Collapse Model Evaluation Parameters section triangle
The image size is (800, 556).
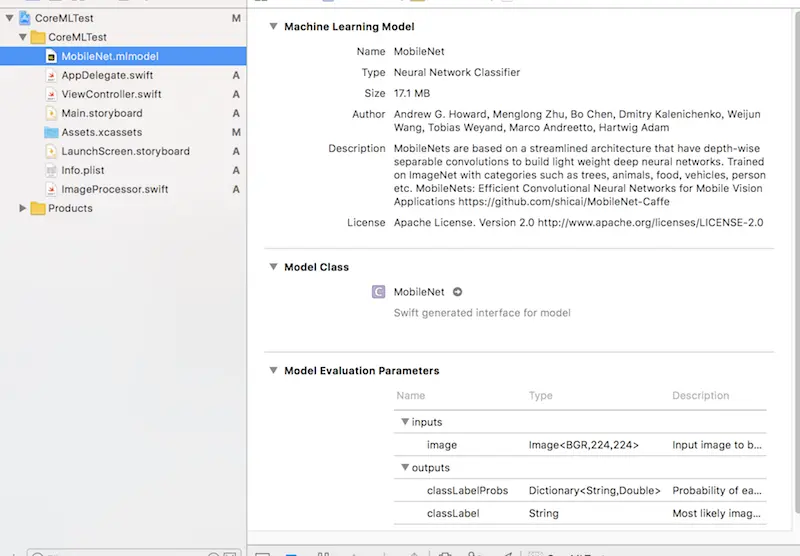coord(273,370)
